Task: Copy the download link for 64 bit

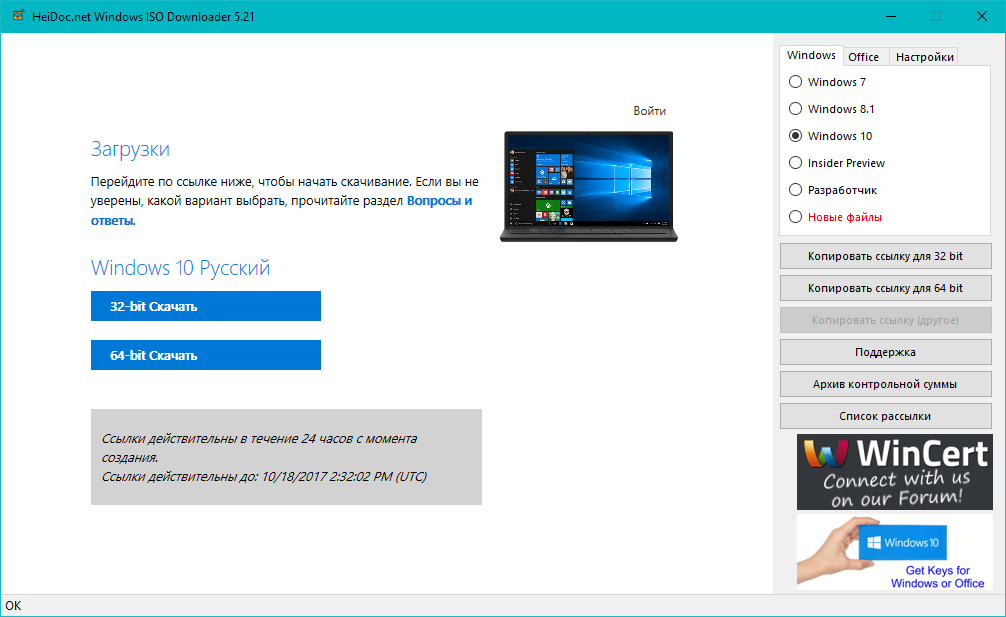Action: coord(885,288)
